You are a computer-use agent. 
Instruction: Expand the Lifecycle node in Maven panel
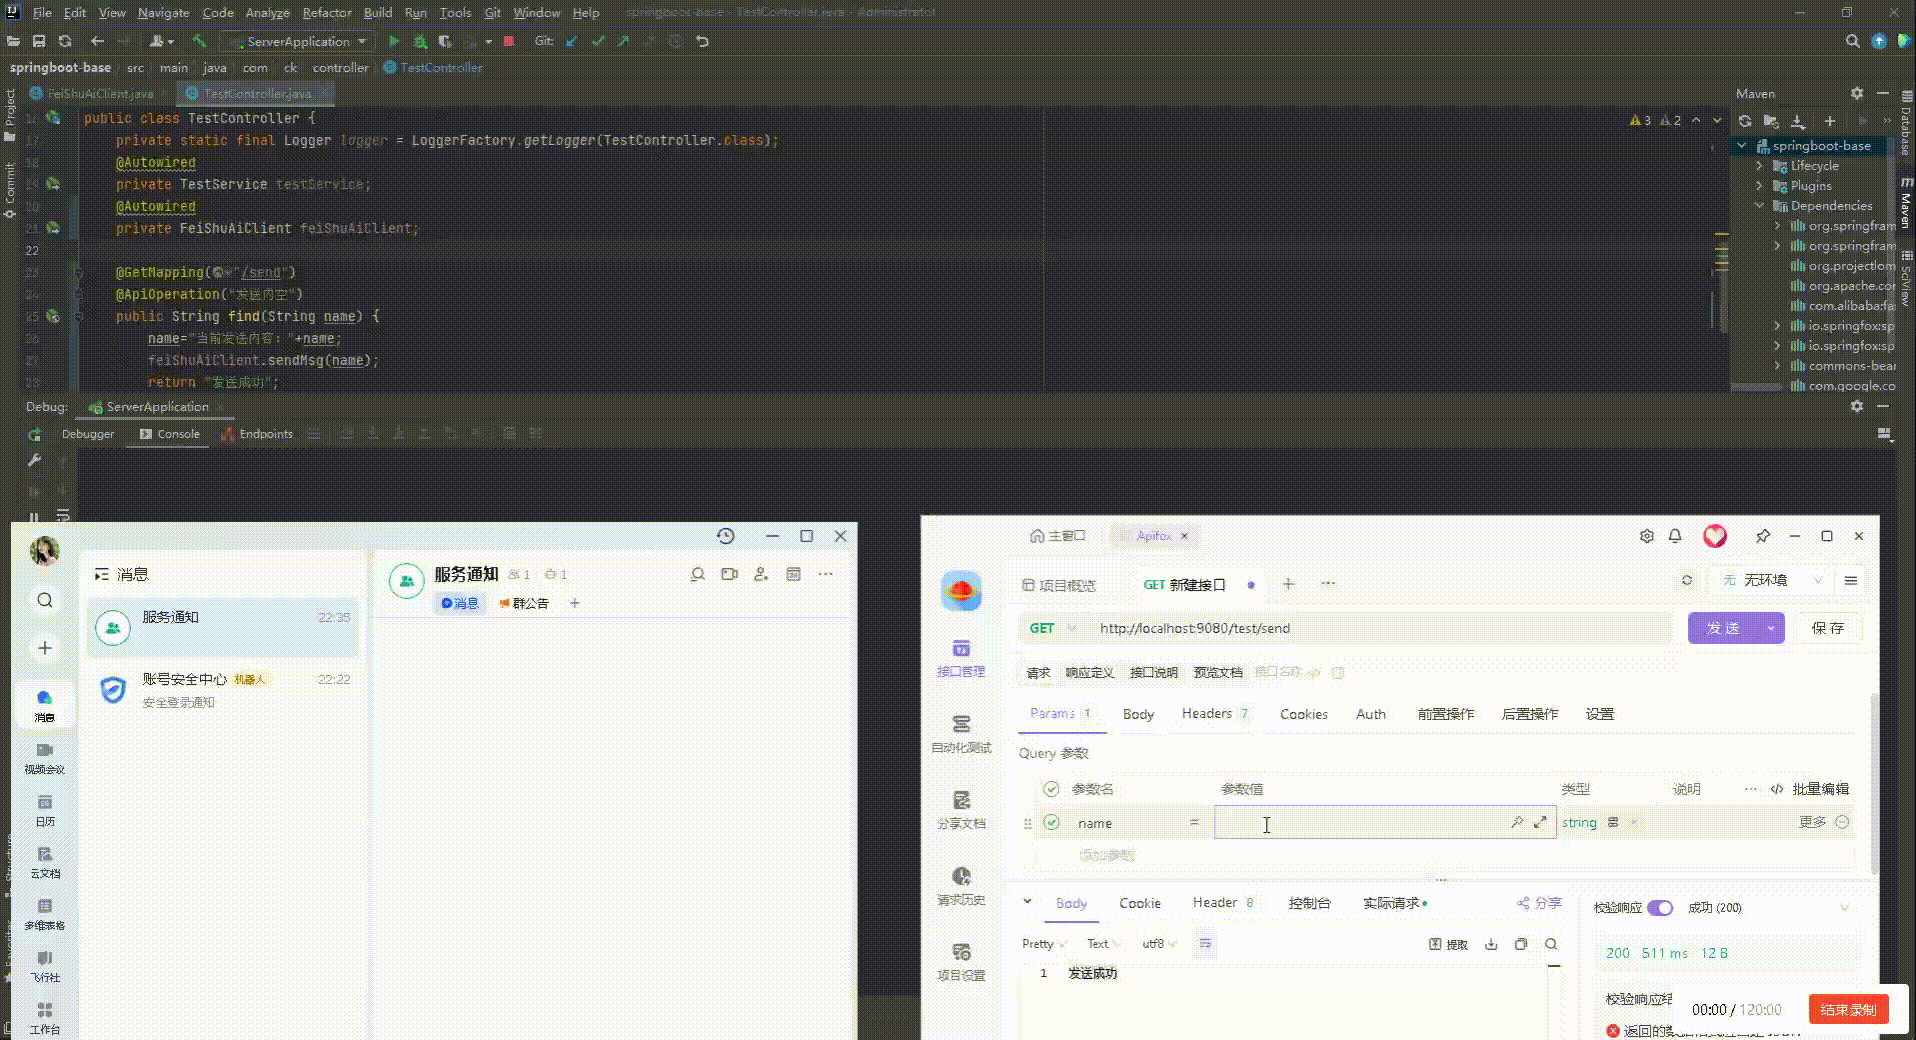coord(1760,166)
